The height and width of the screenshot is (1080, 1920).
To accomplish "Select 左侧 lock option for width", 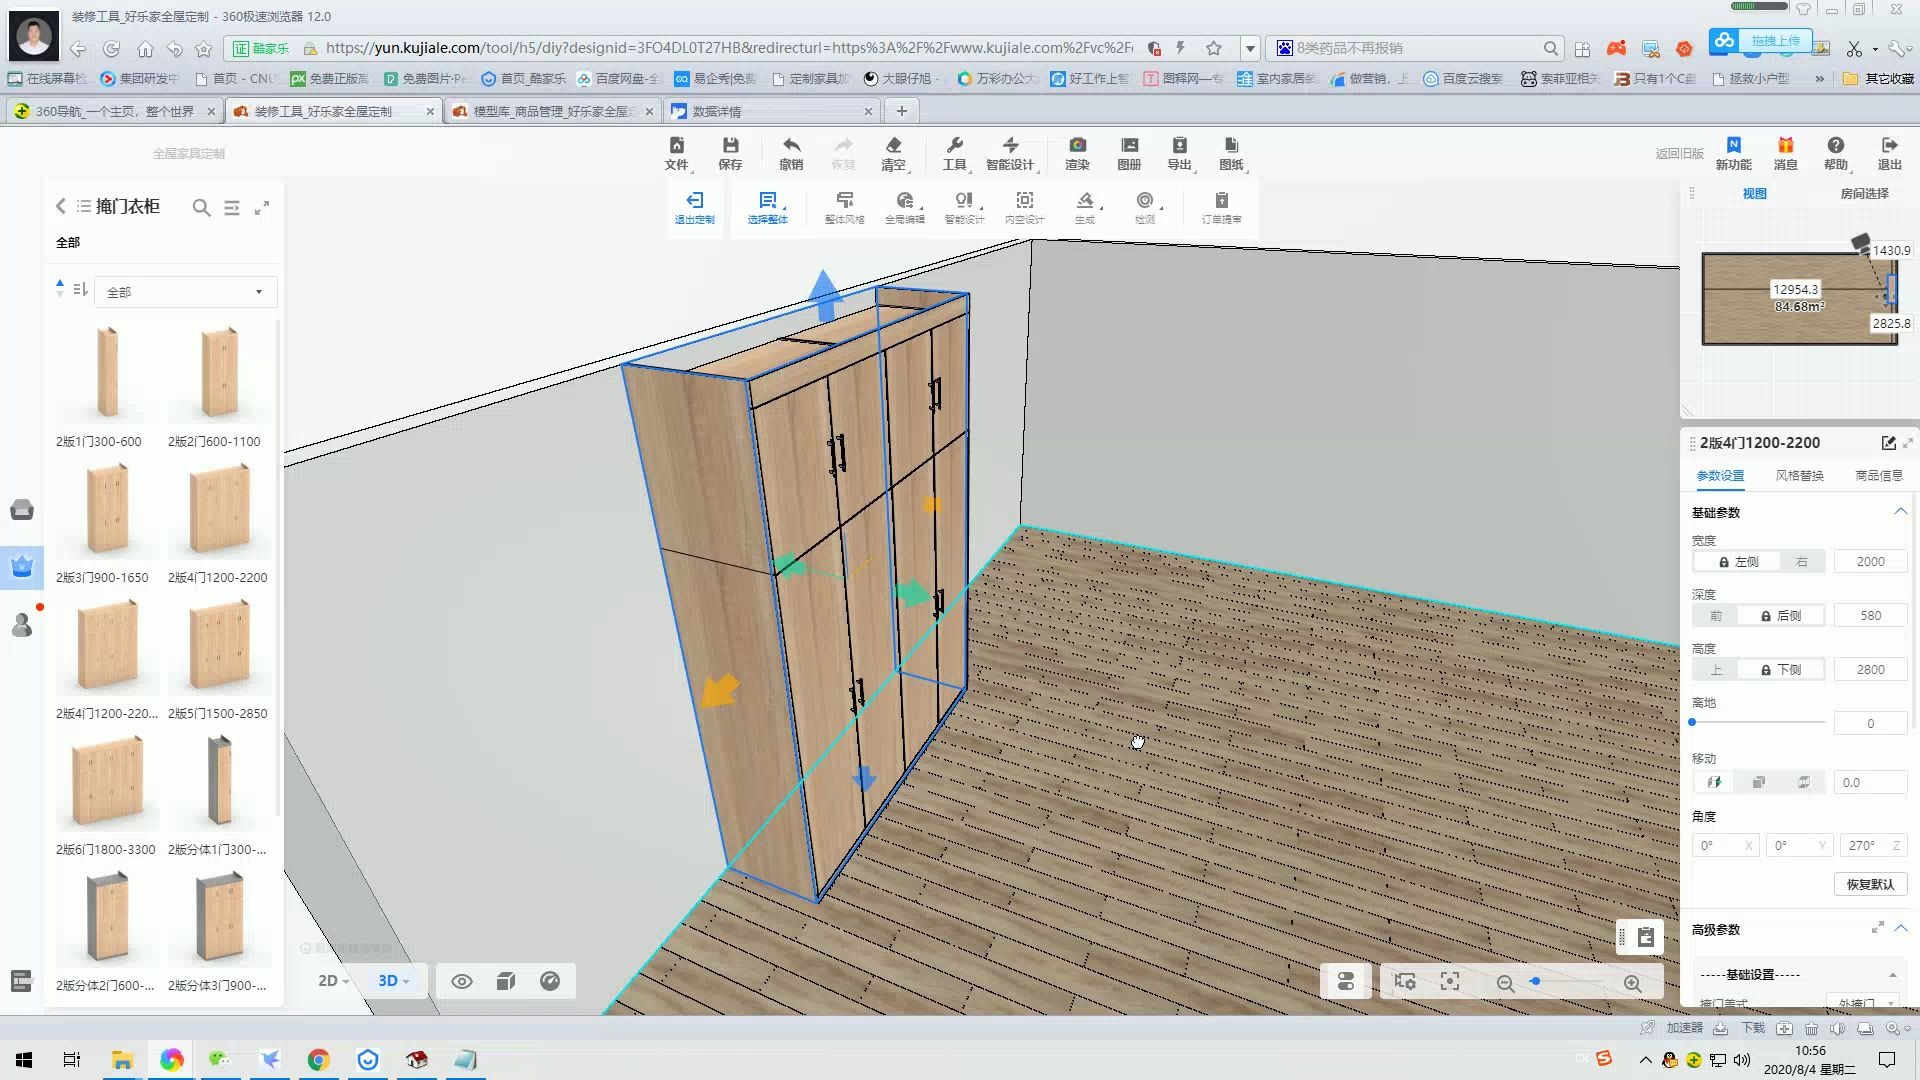I will (x=1738, y=562).
